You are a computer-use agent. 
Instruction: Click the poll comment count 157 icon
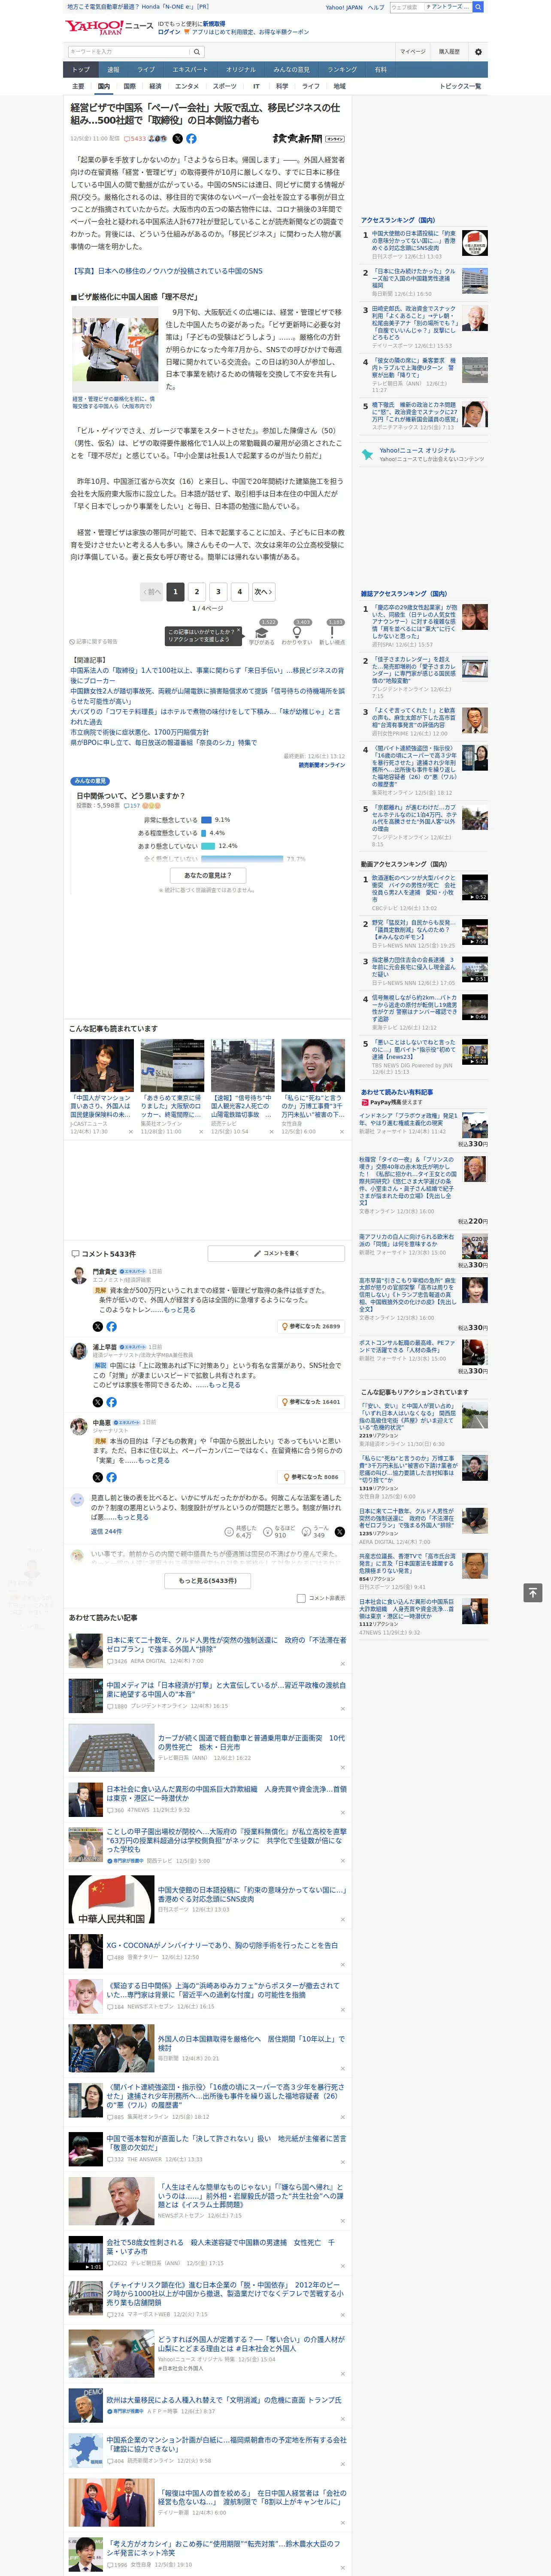tap(132, 806)
